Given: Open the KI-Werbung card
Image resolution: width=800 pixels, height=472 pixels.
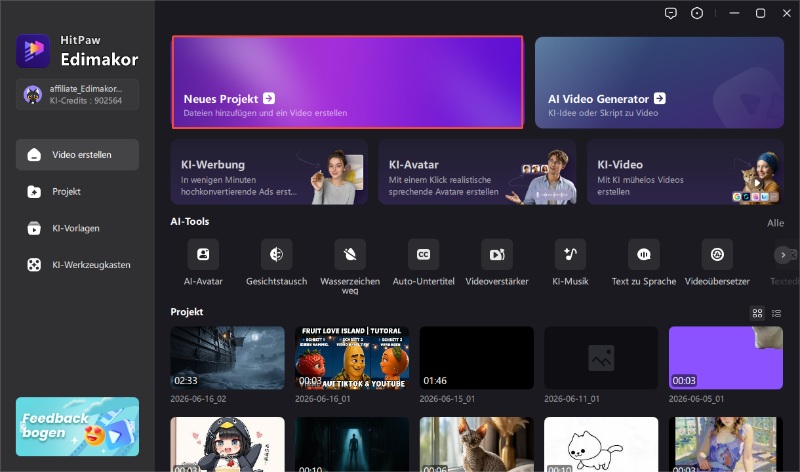Looking at the screenshot, I should click(269, 172).
